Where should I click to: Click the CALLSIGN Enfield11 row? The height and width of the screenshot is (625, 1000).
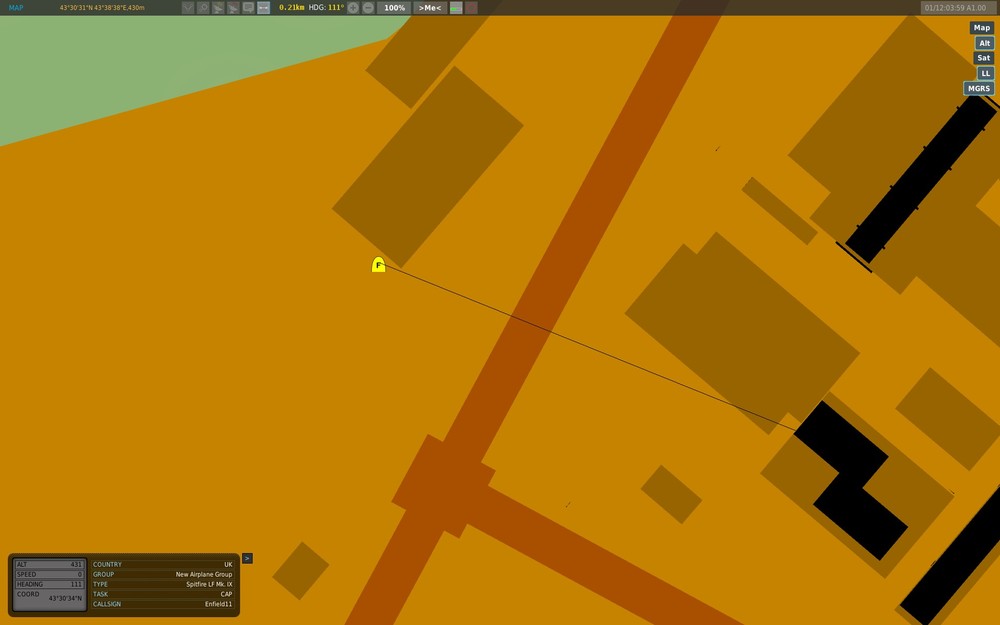(163, 604)
